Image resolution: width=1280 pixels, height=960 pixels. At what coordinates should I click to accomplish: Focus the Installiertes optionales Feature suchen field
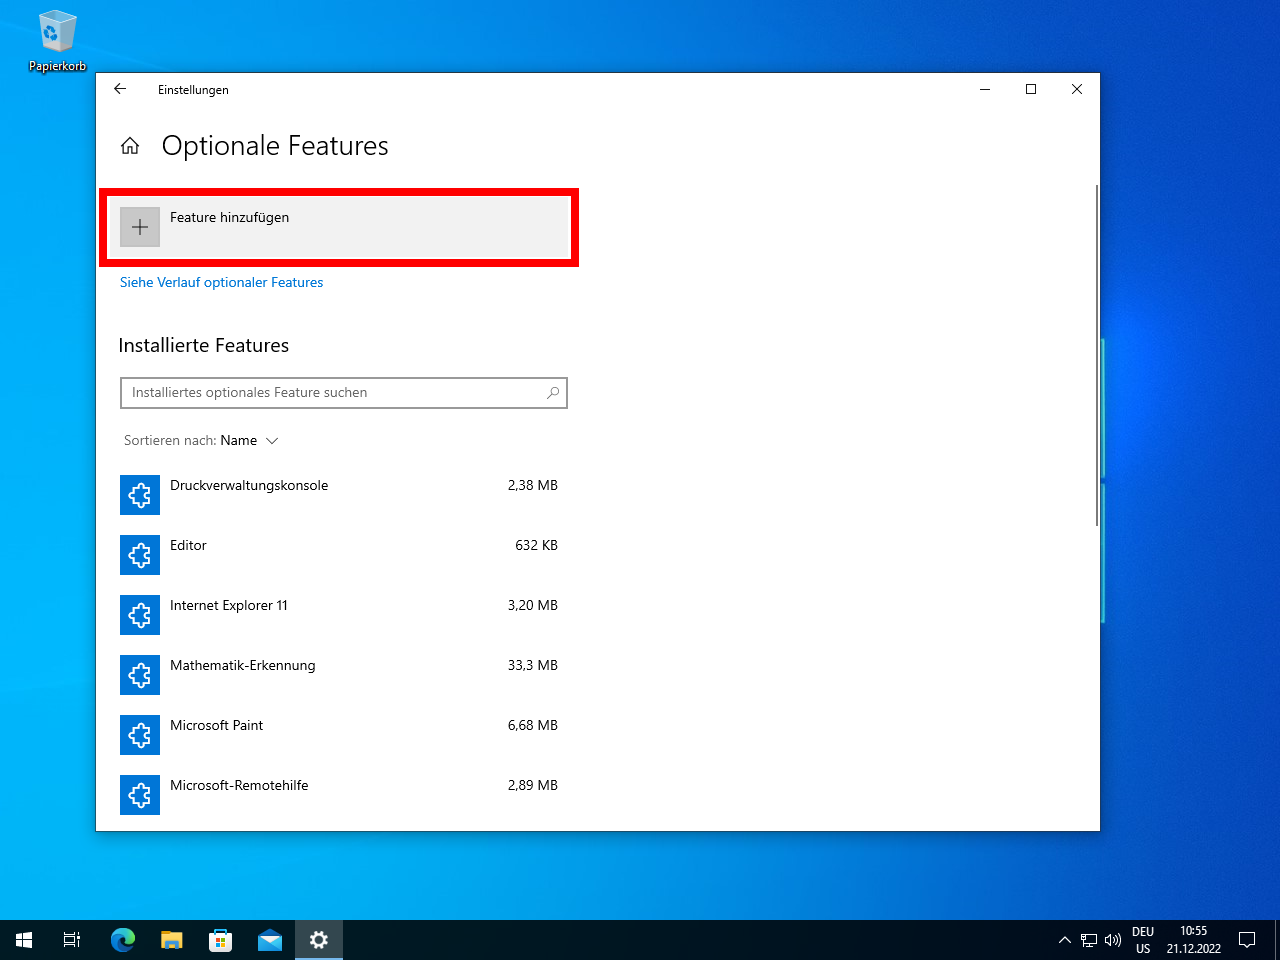pyautogui.click(x=344, y=393)
